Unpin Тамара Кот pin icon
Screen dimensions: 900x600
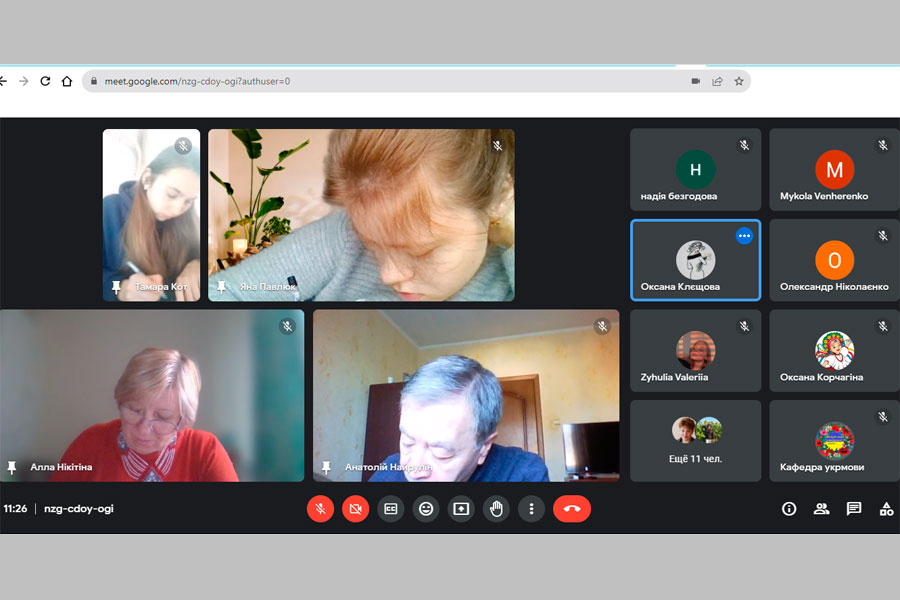[117, 287]
